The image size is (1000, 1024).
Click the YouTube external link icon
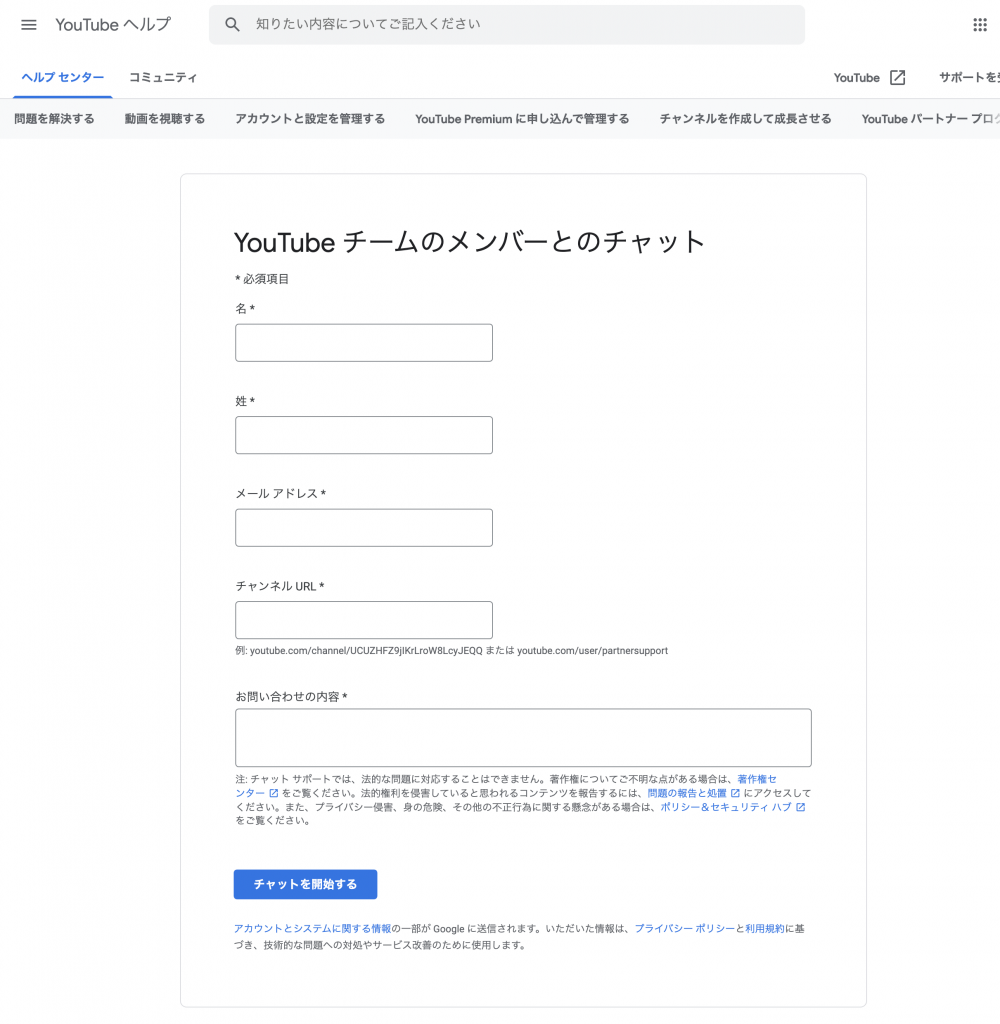[897, 78]
